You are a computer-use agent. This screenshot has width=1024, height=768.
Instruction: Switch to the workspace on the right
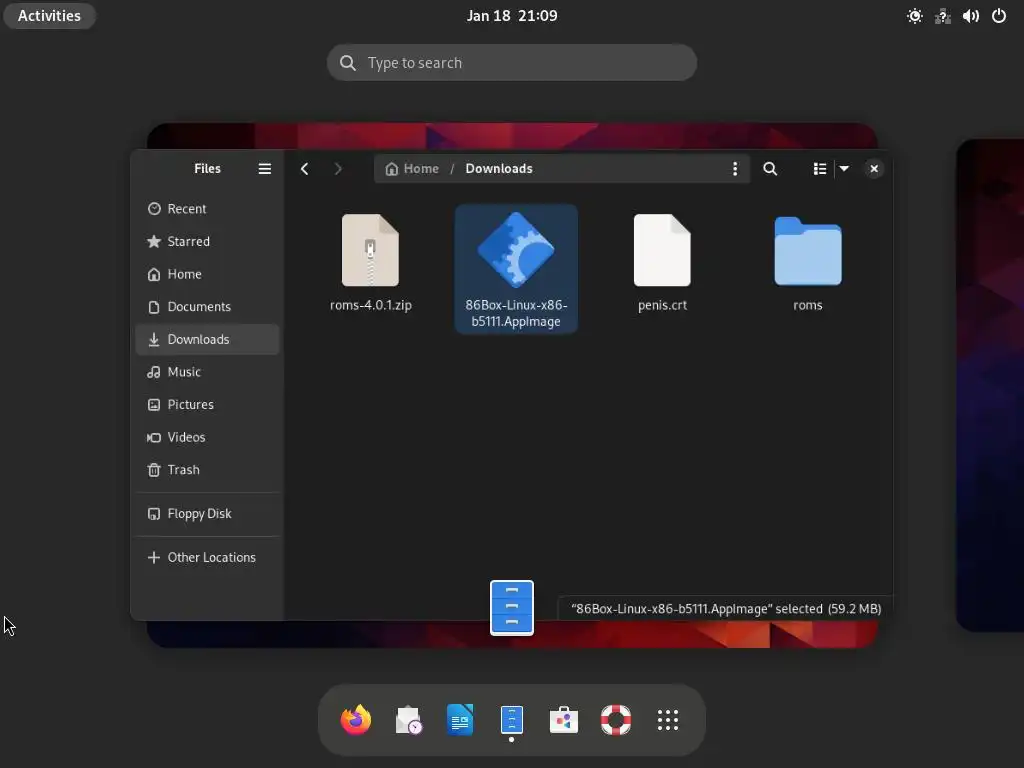[990, 385]
